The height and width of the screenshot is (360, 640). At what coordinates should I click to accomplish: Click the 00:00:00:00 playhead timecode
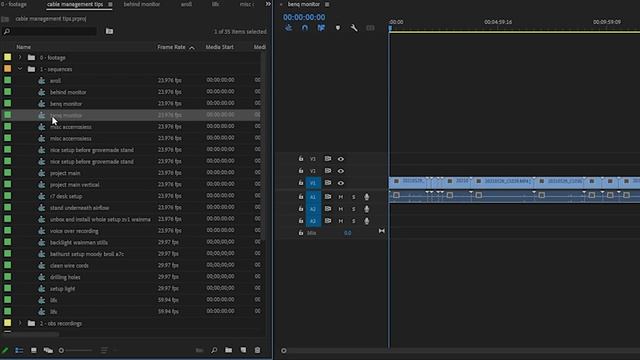click(x=304, y=17)
